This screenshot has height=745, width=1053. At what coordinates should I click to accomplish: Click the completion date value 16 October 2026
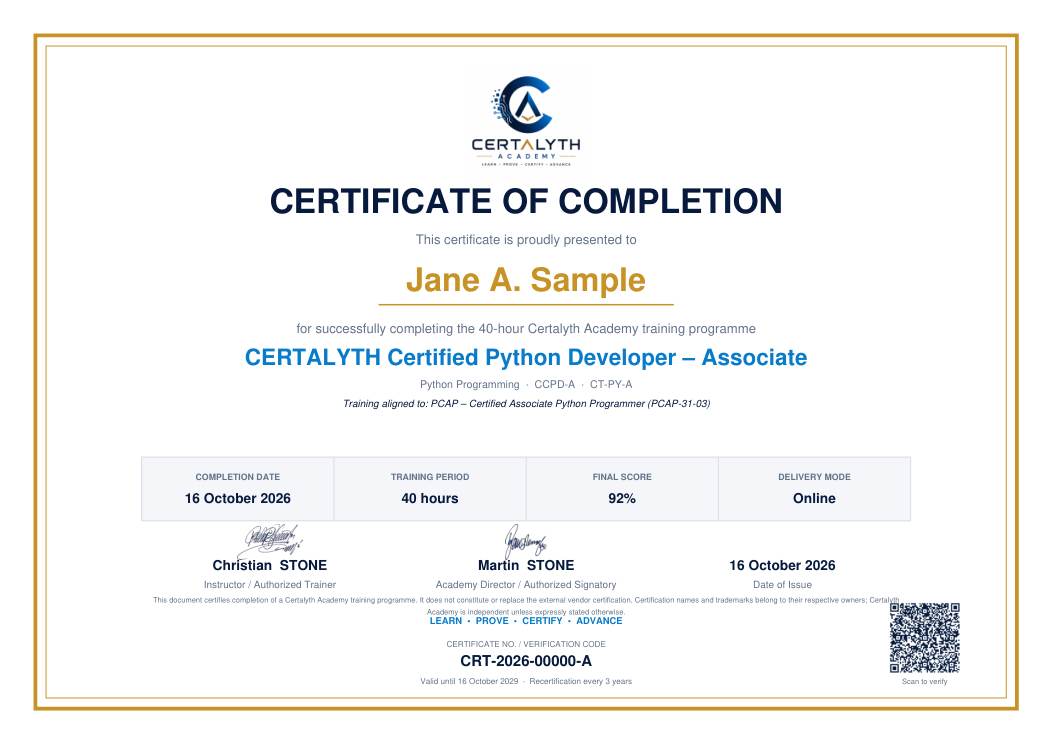238,498
